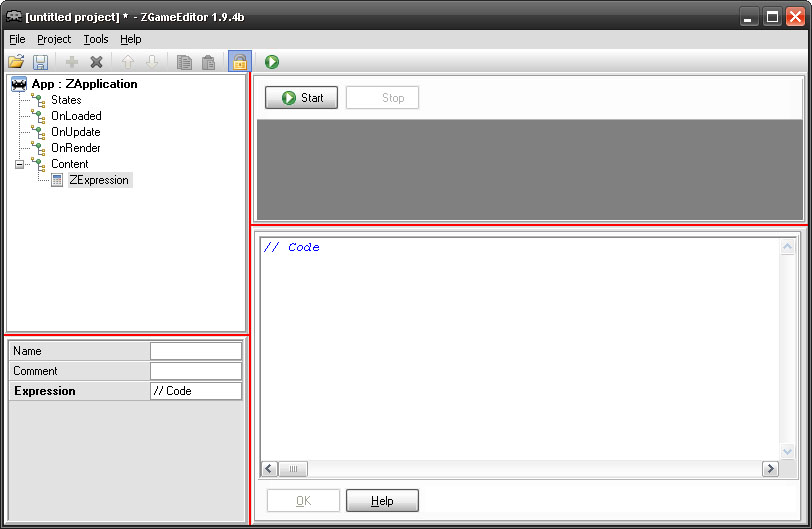The image size is (812, 529).
Task: Start the preview with Start button
Action: click(301, 98)
